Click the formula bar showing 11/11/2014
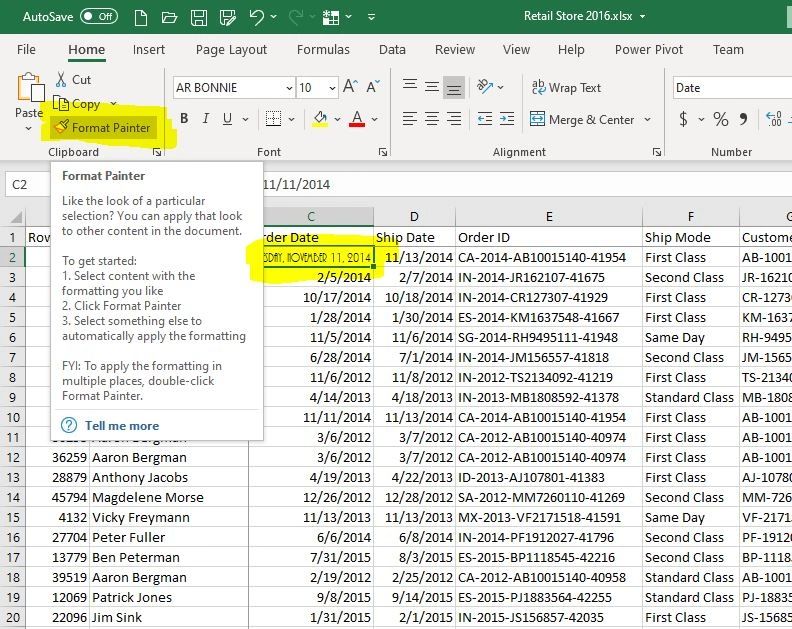 pos(525,184)
